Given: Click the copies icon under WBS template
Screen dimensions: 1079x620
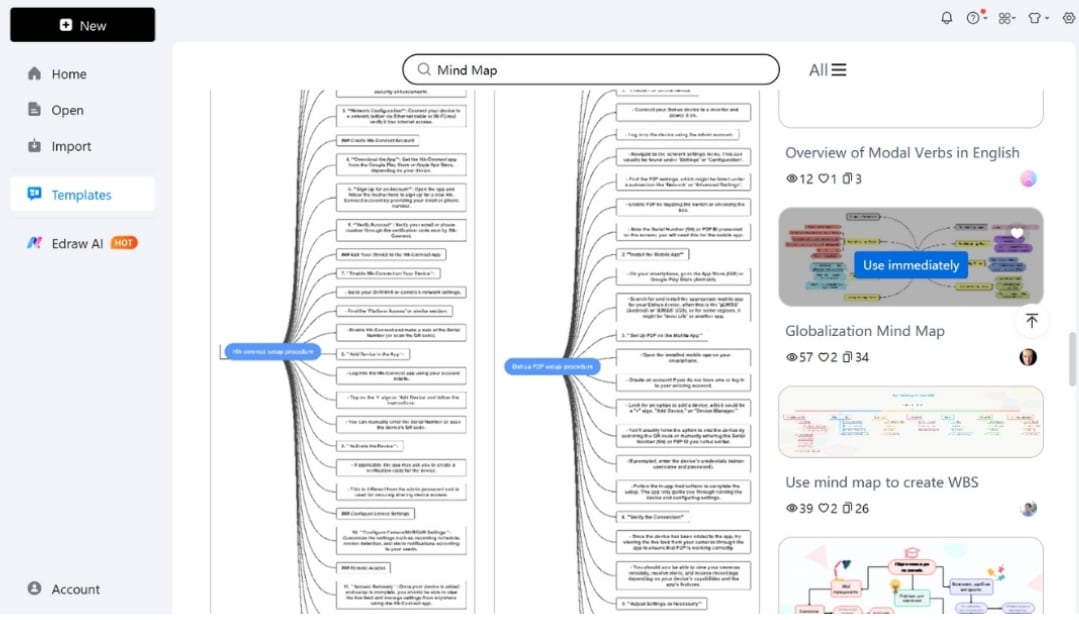Looking at the screenshot, I should [847, 509].
